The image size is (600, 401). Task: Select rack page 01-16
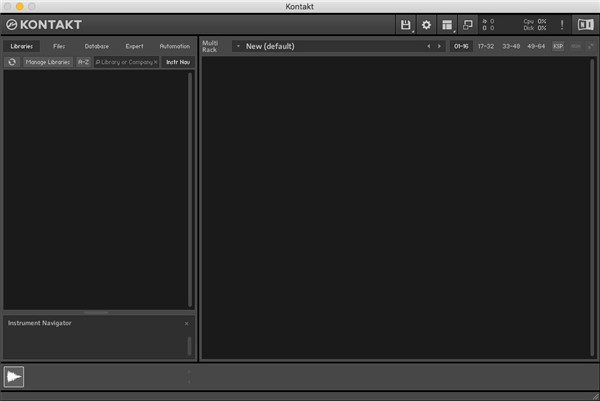[x=461, y=46]
